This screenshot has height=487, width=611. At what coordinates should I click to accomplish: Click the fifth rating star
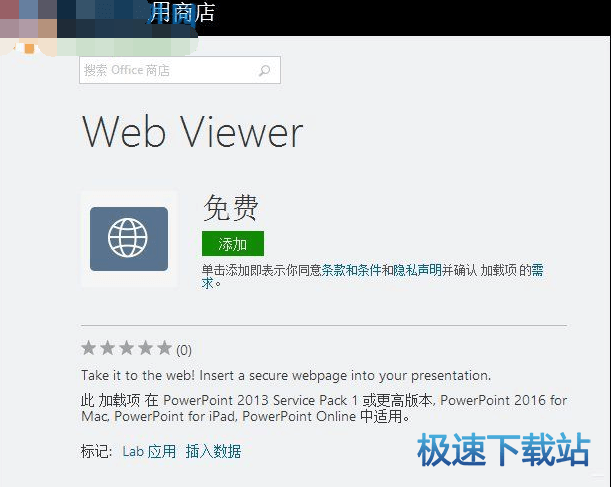164,348
